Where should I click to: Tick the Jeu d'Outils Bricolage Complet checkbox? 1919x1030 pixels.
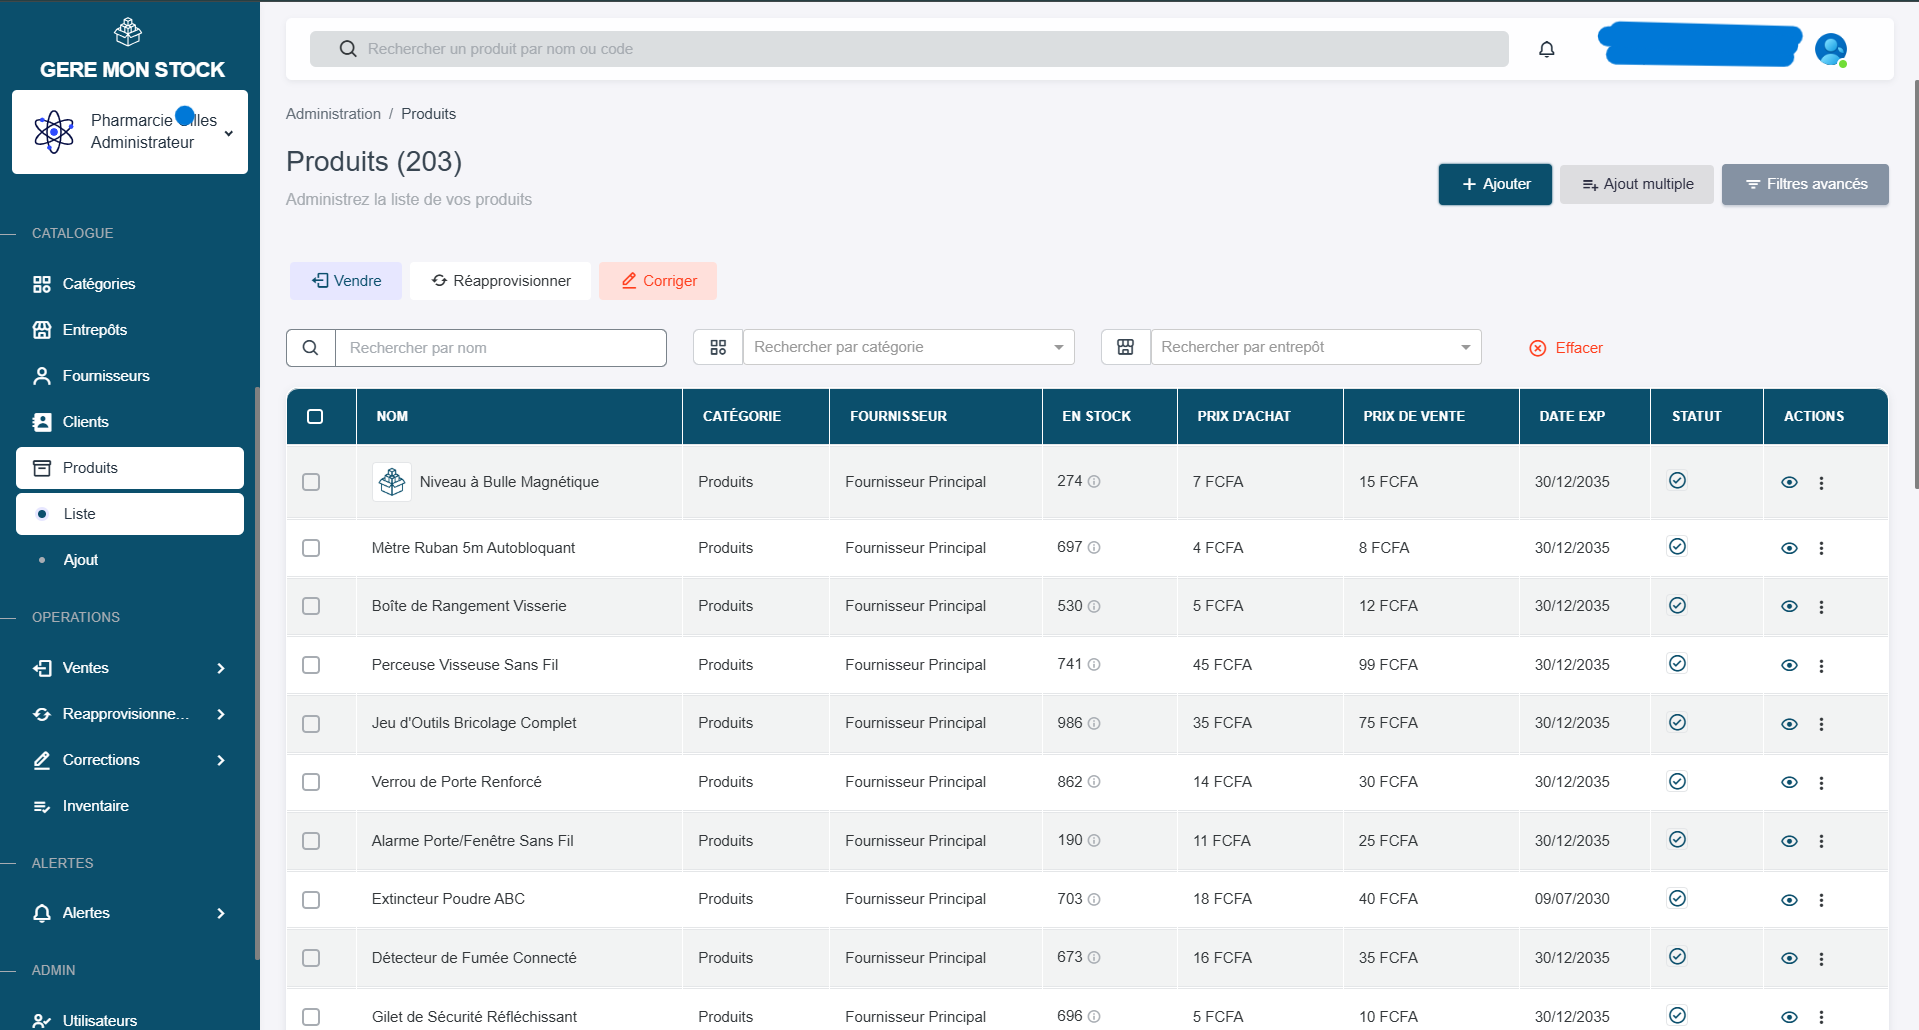coord(311,724)
